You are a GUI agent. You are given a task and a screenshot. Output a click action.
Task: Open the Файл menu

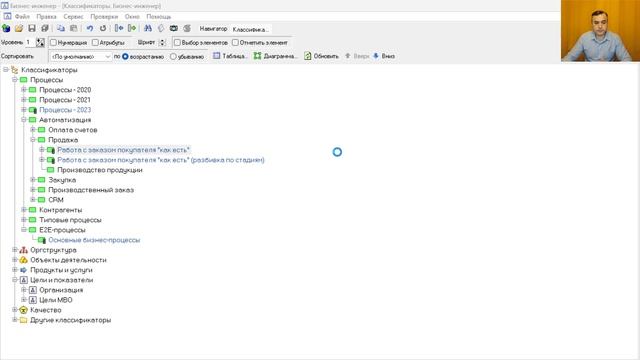point(22,17)
